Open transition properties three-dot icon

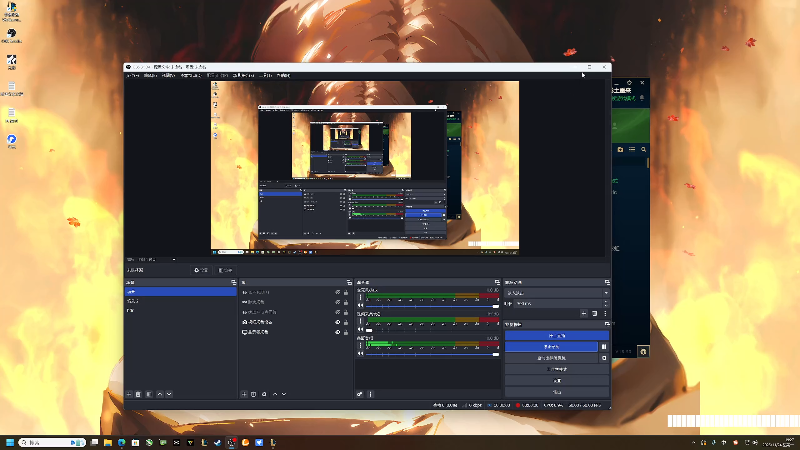point(605,314)
